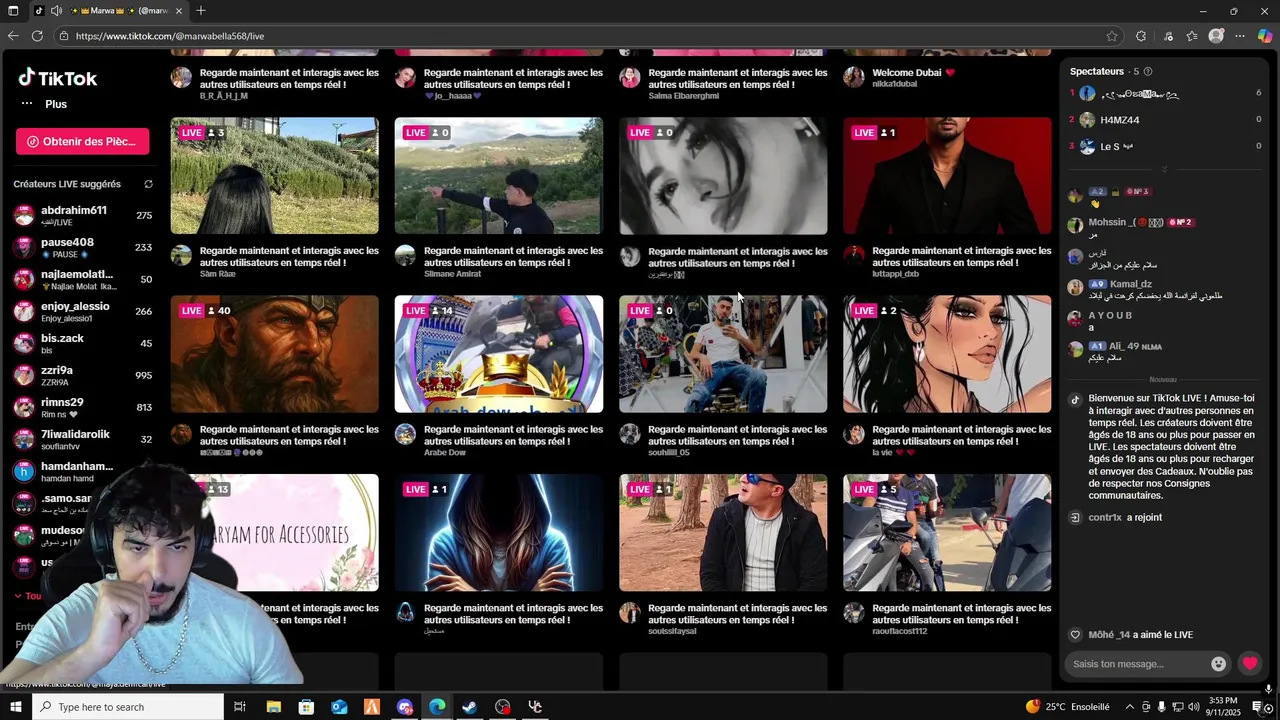This screenshot has height=720, width=1280.
Task: Click the browser address bar URL
Action: (170, 36)
